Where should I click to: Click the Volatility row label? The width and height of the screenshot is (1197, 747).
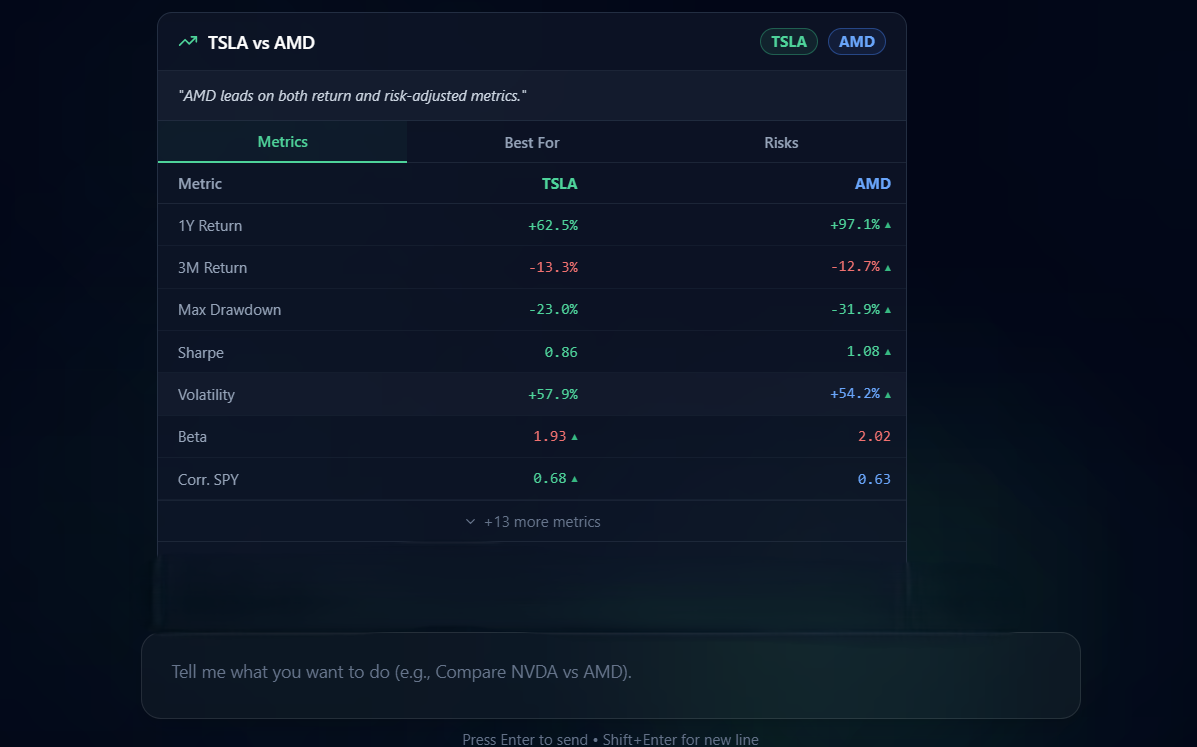click(x=206, y=394)
